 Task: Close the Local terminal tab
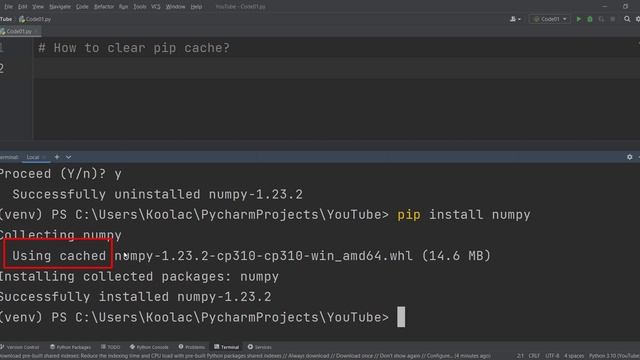(x=44, y=157)
